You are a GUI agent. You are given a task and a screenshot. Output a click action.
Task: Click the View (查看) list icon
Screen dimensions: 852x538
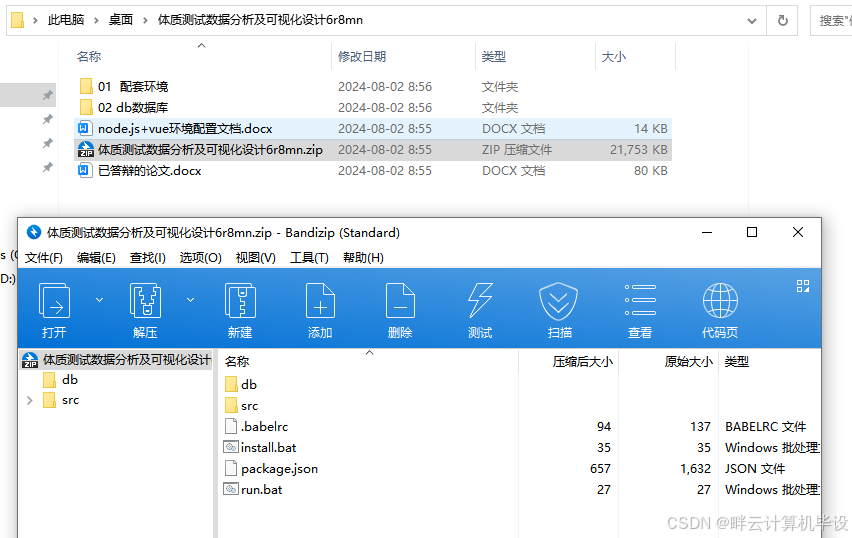coord(640,300)
